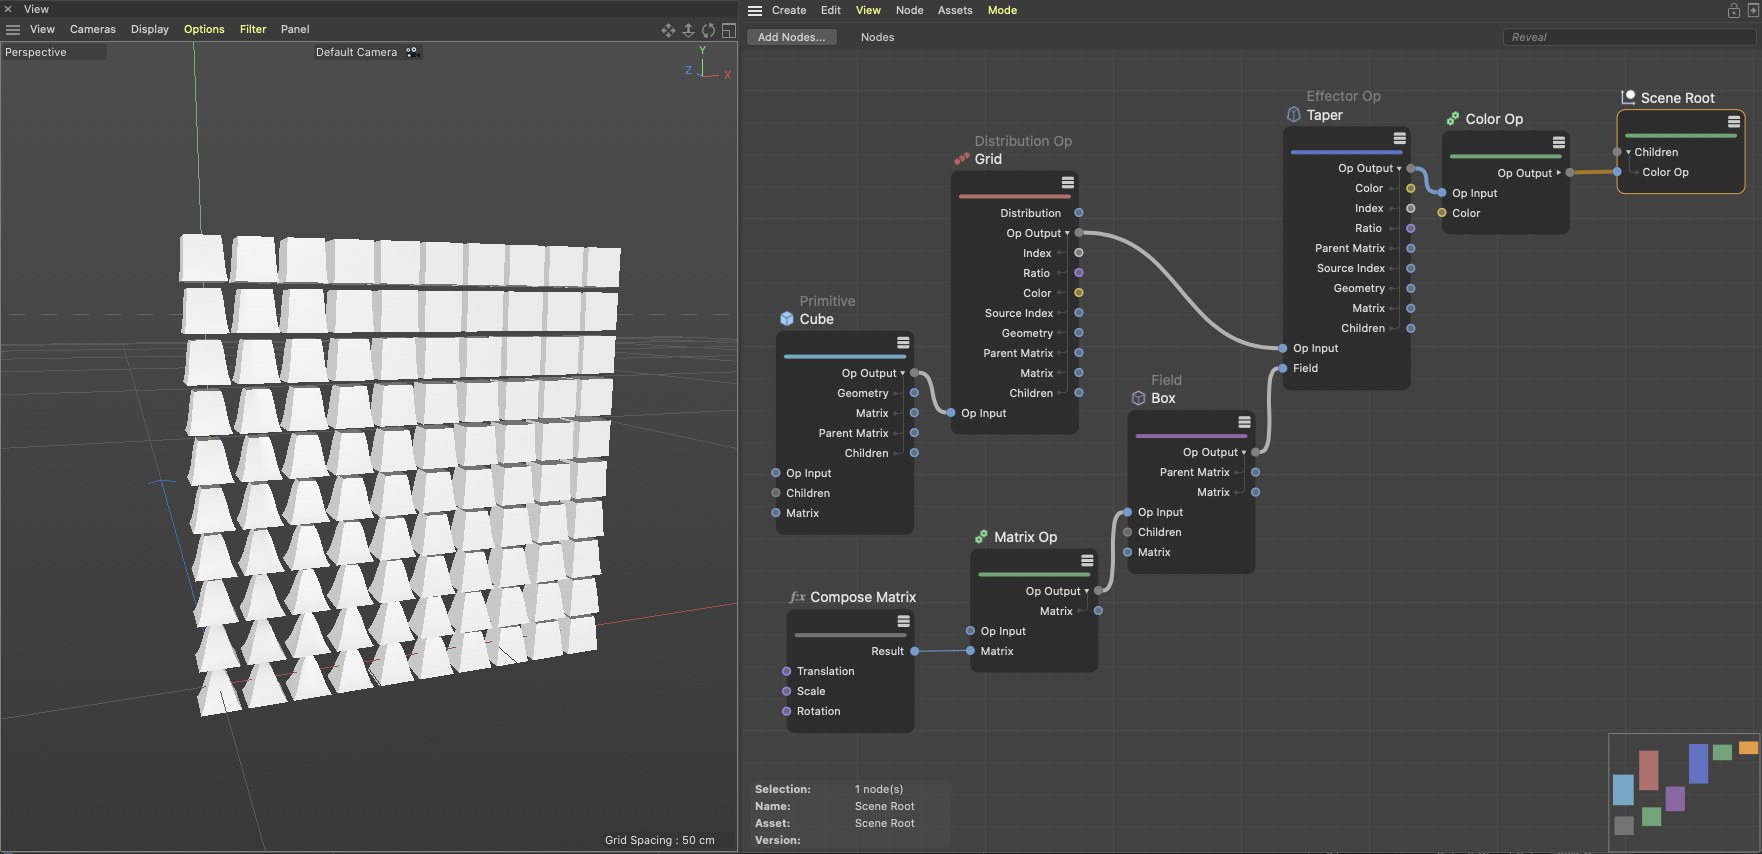Click the Cube primitive node icon
This screenshot has width=1762, height=854.
[x=787, y=319]
